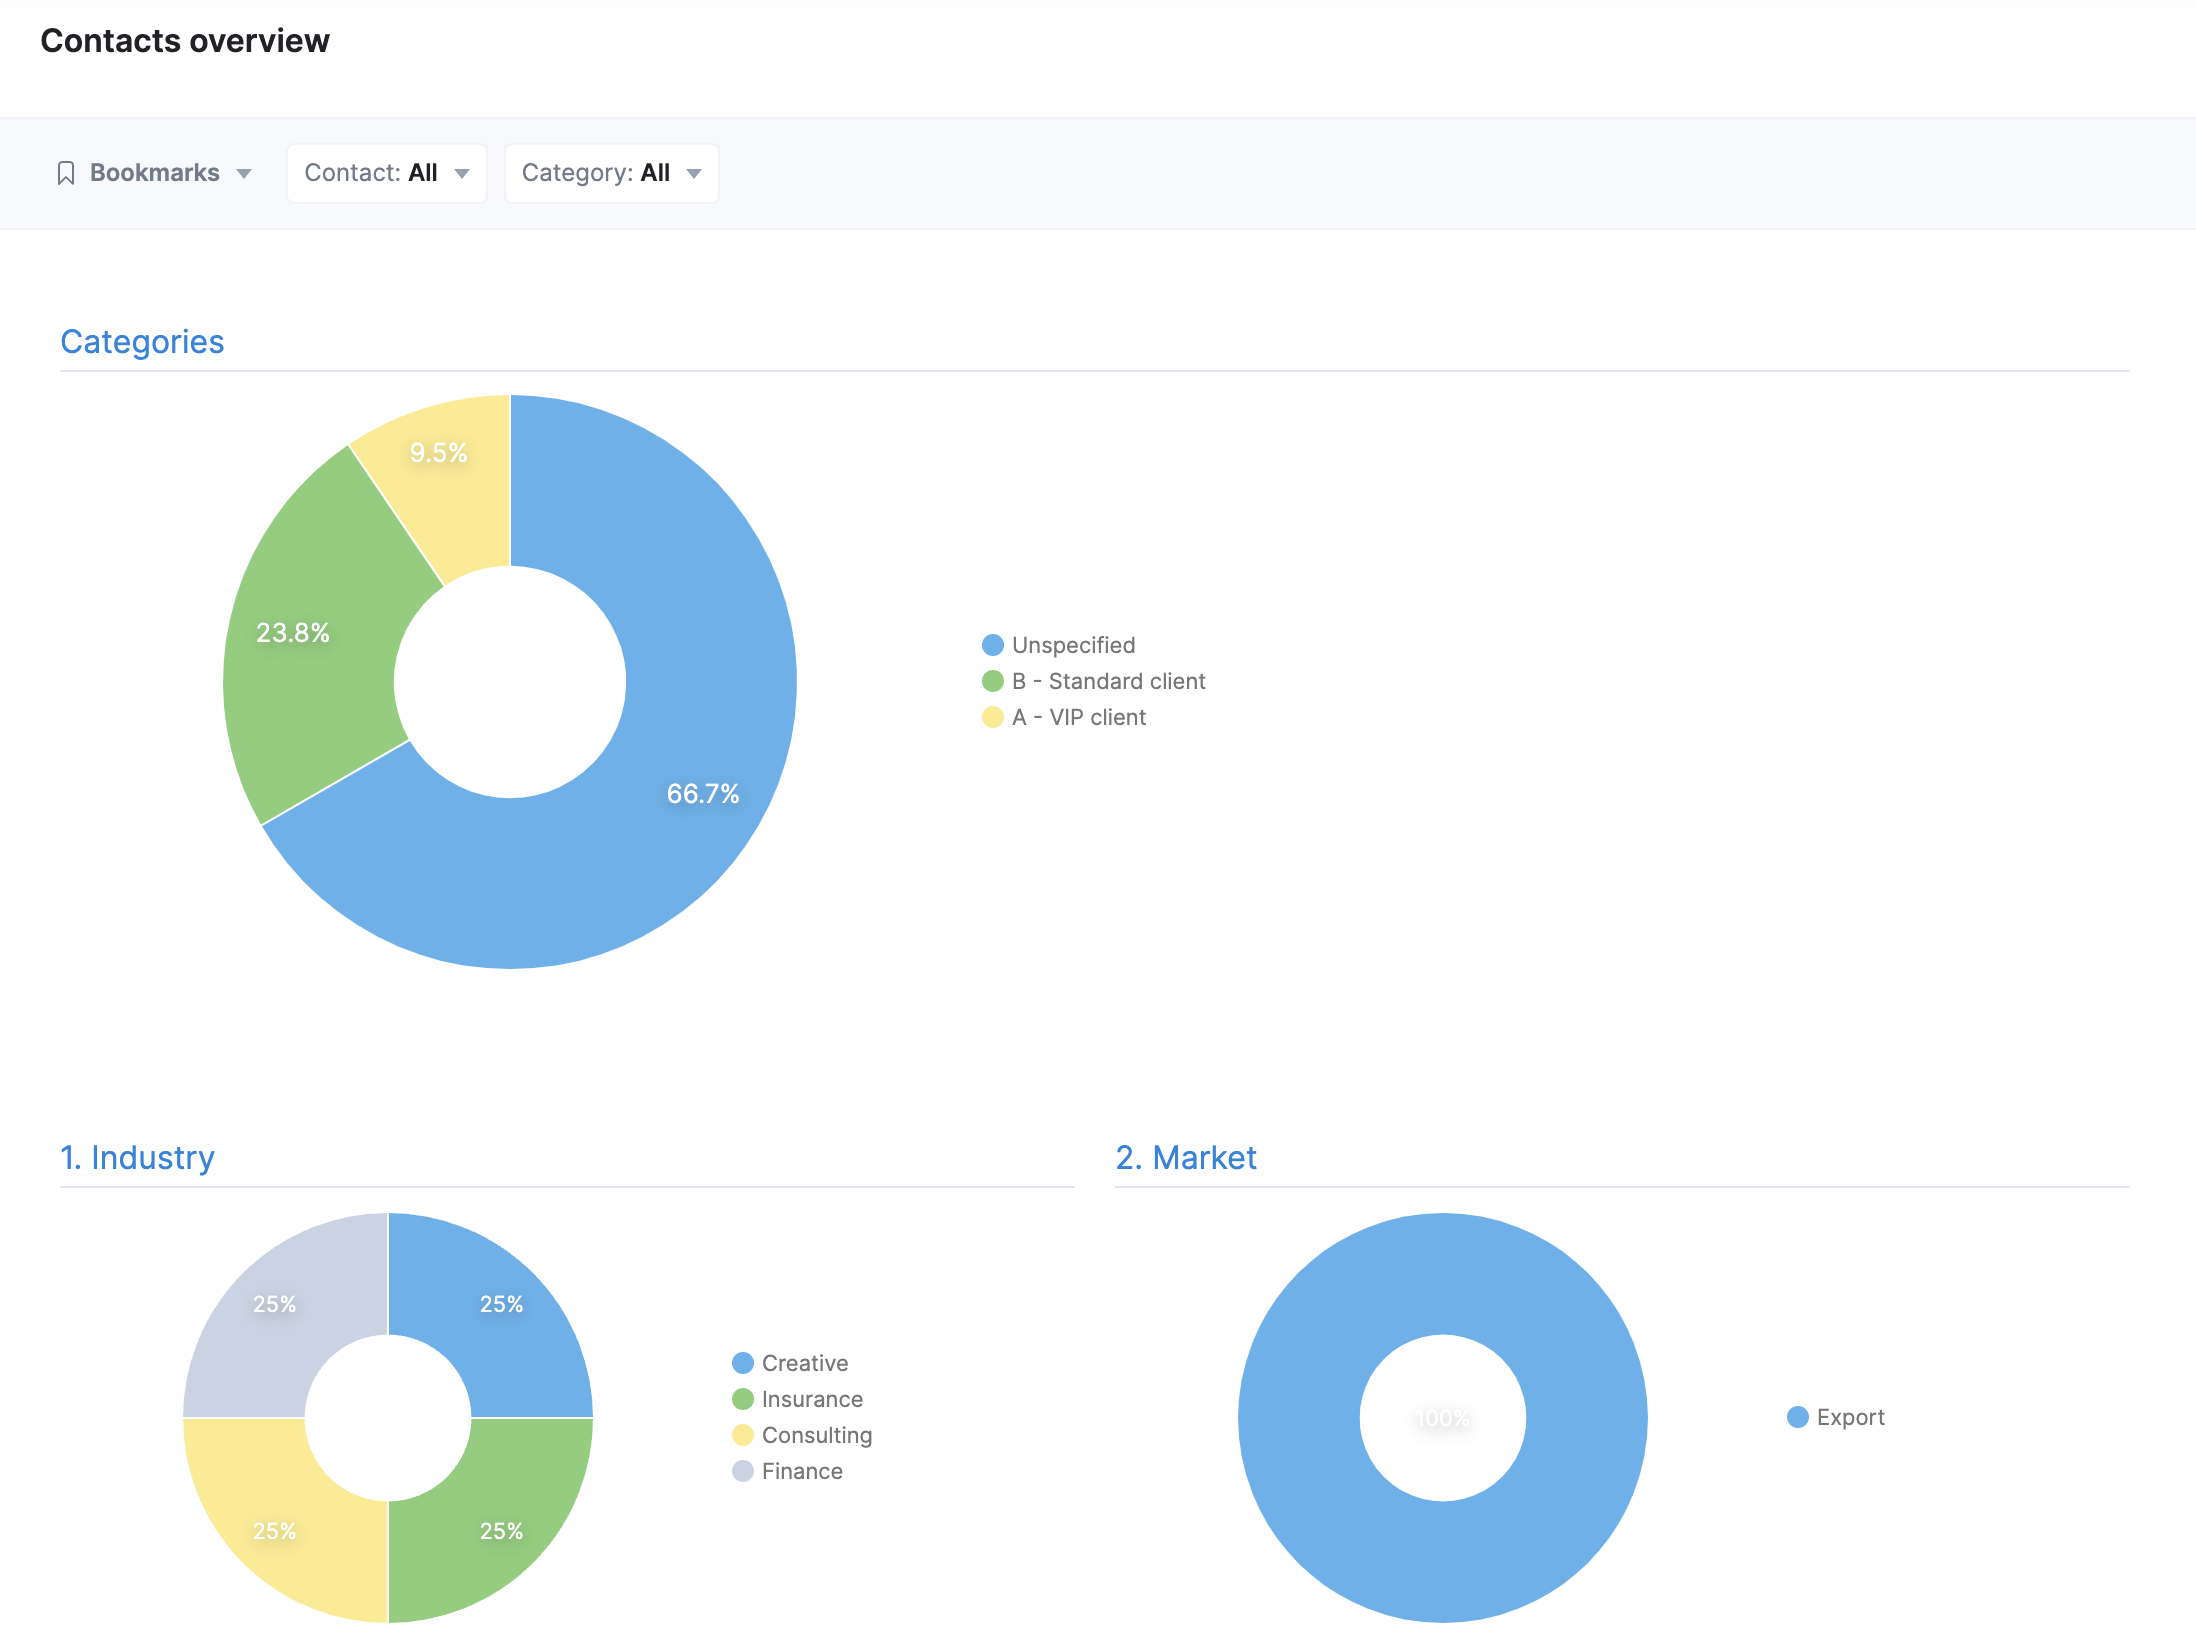Open the Categories section link
Screen dimensions: 2196x1652
point(142,342)
